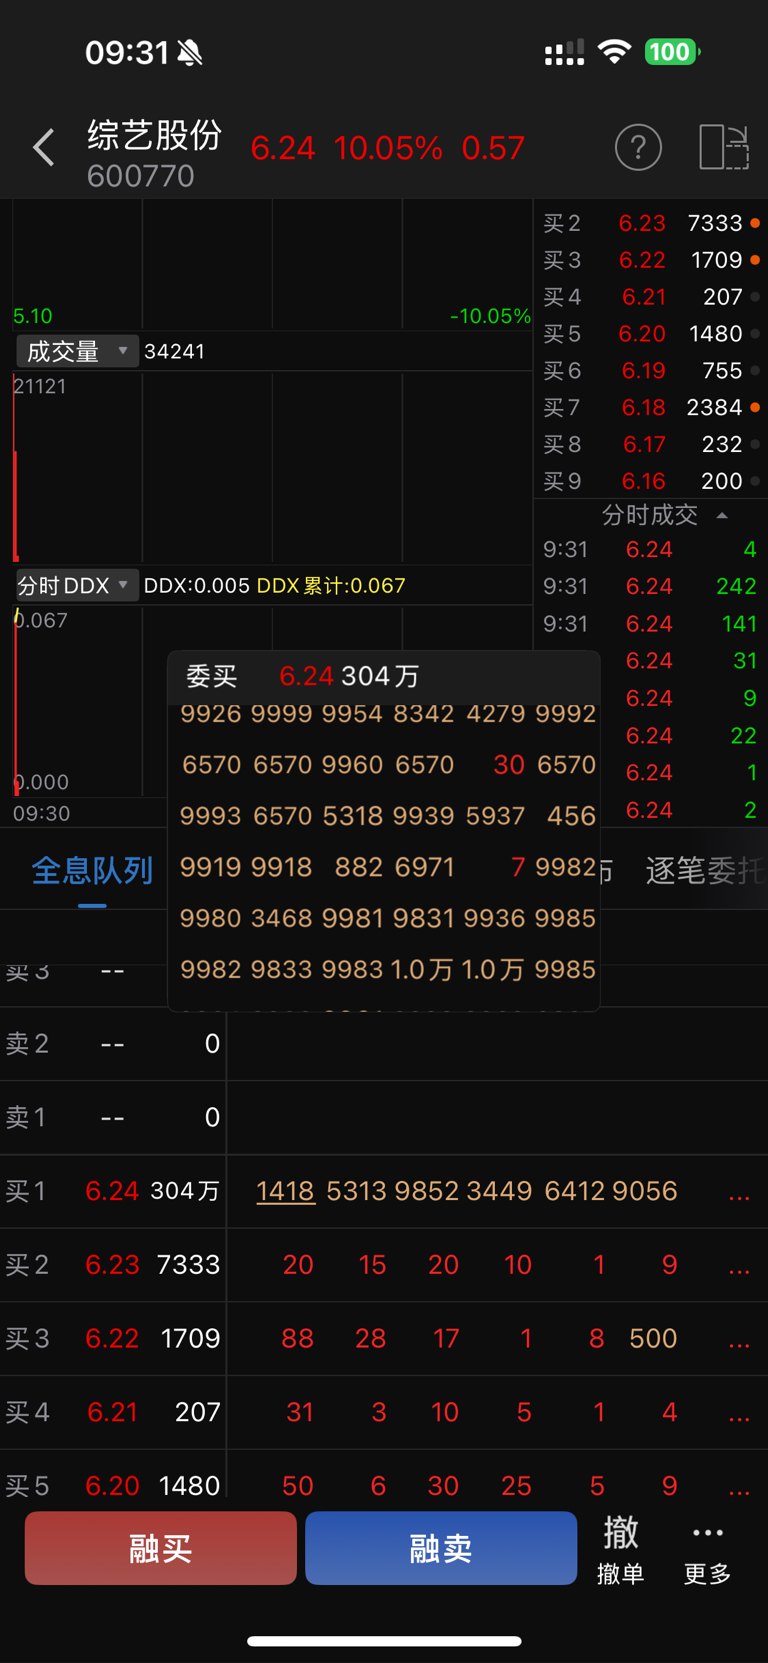Viewport: 768px width, 1663px height.
Task: Tap the red 30 order in 委买 popup
Action: click(509, 765)
